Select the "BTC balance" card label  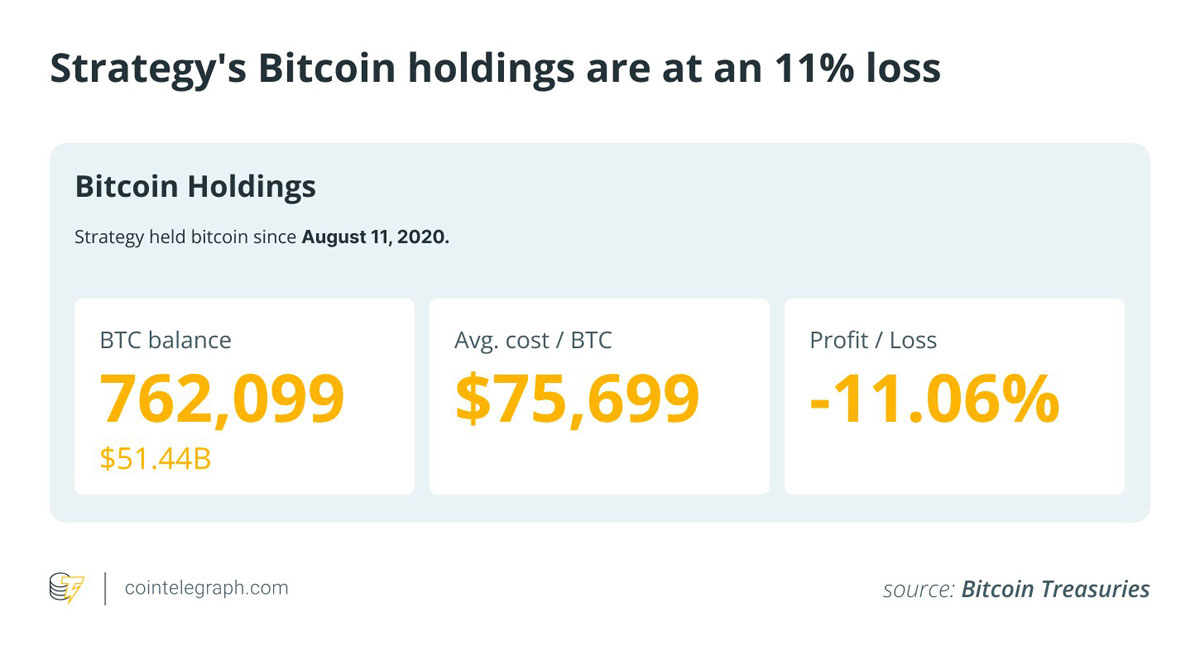(x=165, y=340)
